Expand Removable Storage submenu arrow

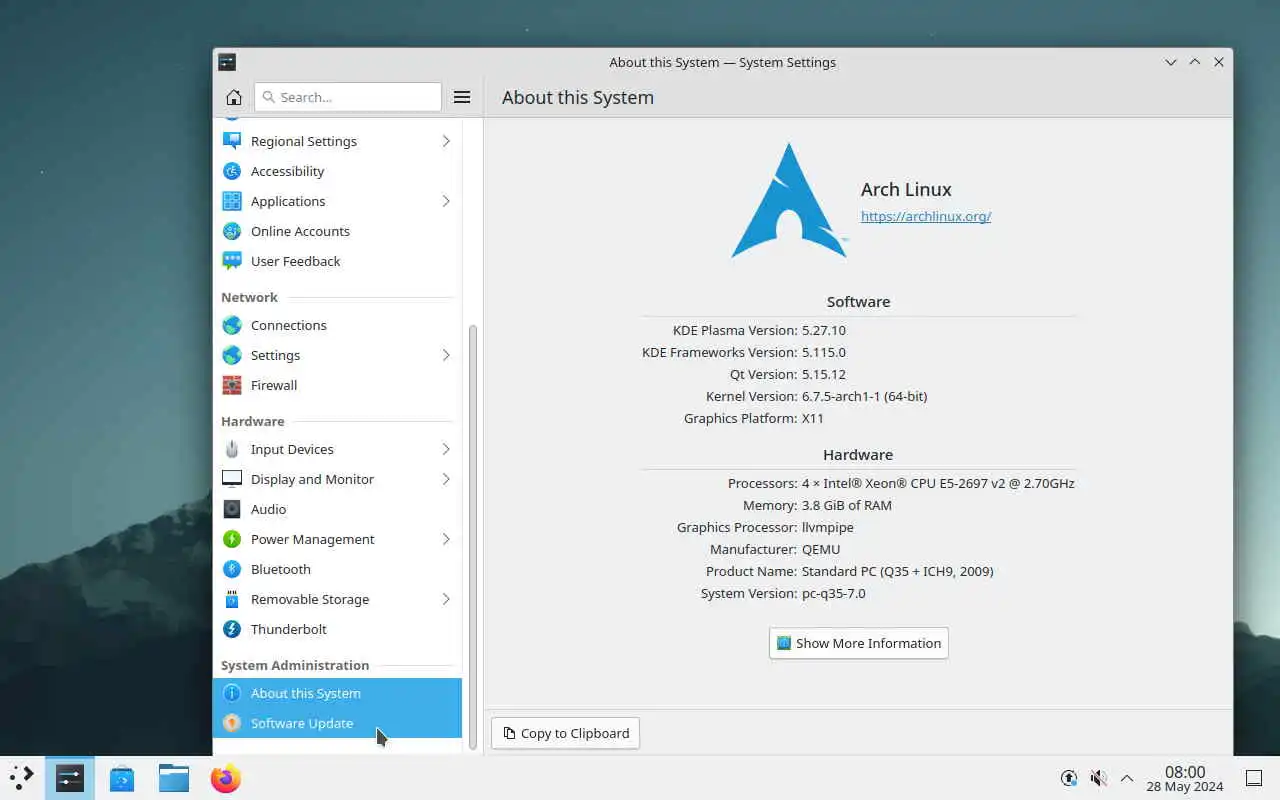(446, 599)
